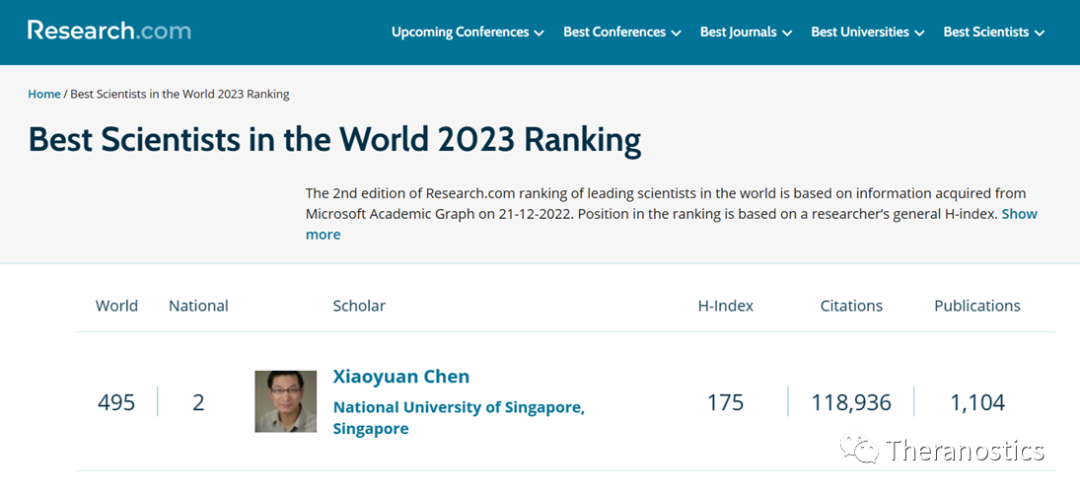
Task: Open the Upcoming Conferences menu
Action: tap(467, 32)
